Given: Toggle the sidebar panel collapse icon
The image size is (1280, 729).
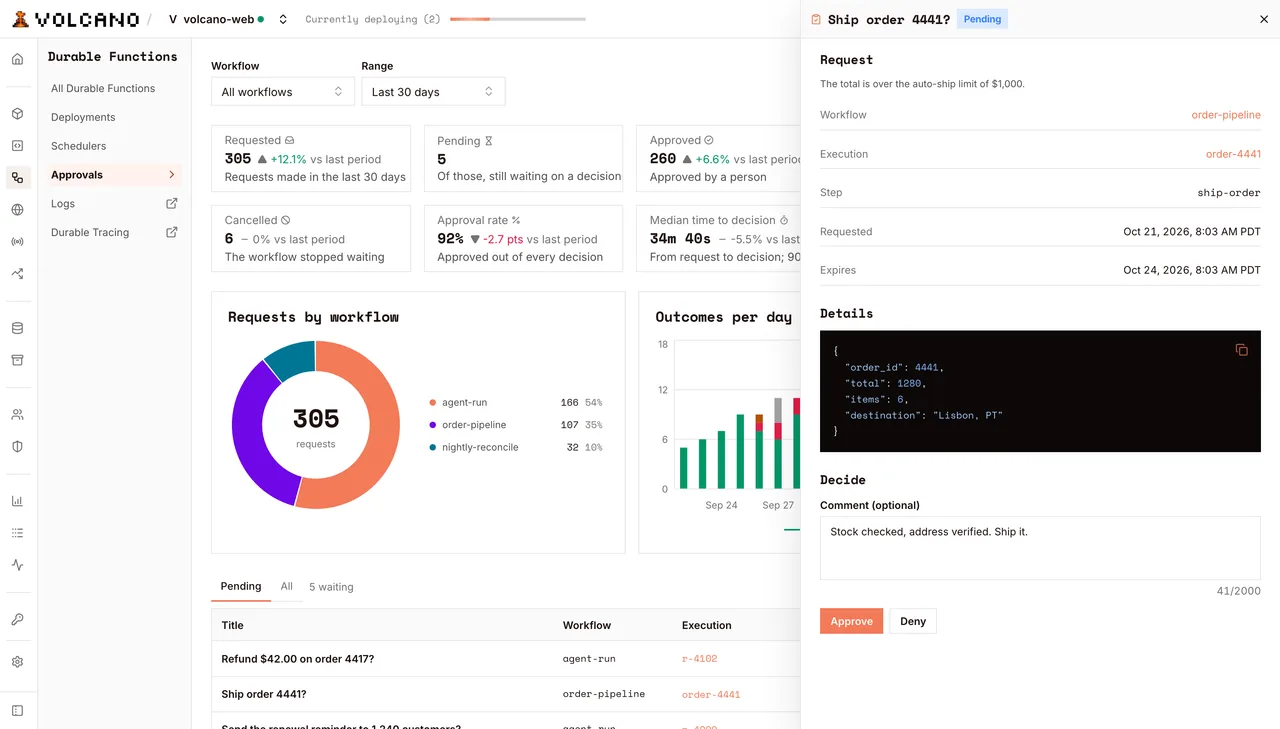Looking at the screenshot, I should coord(17,711).
